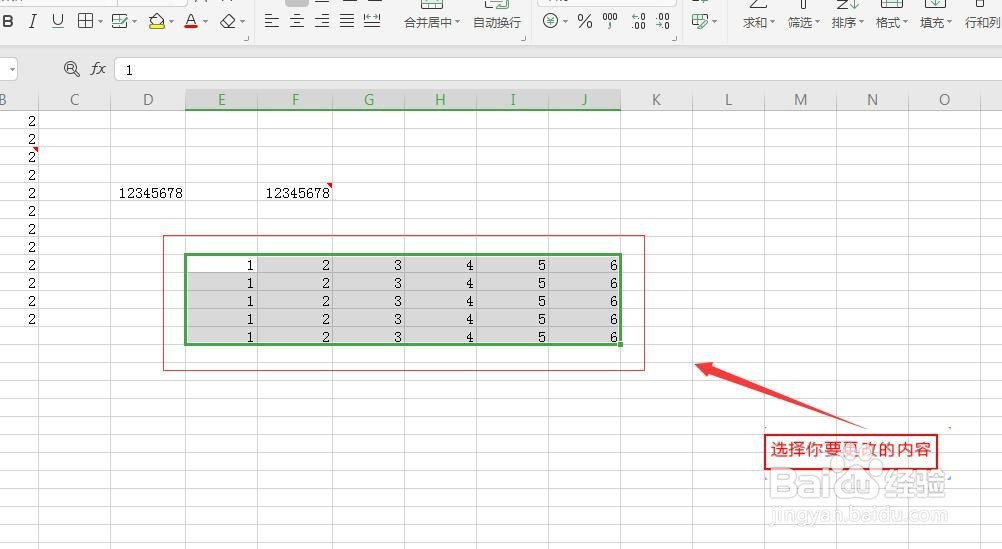The height and width of the screenshot is (549, 1002).
Task: Justify text alignment
Action: pyautogui.click(x=347, y=21)
